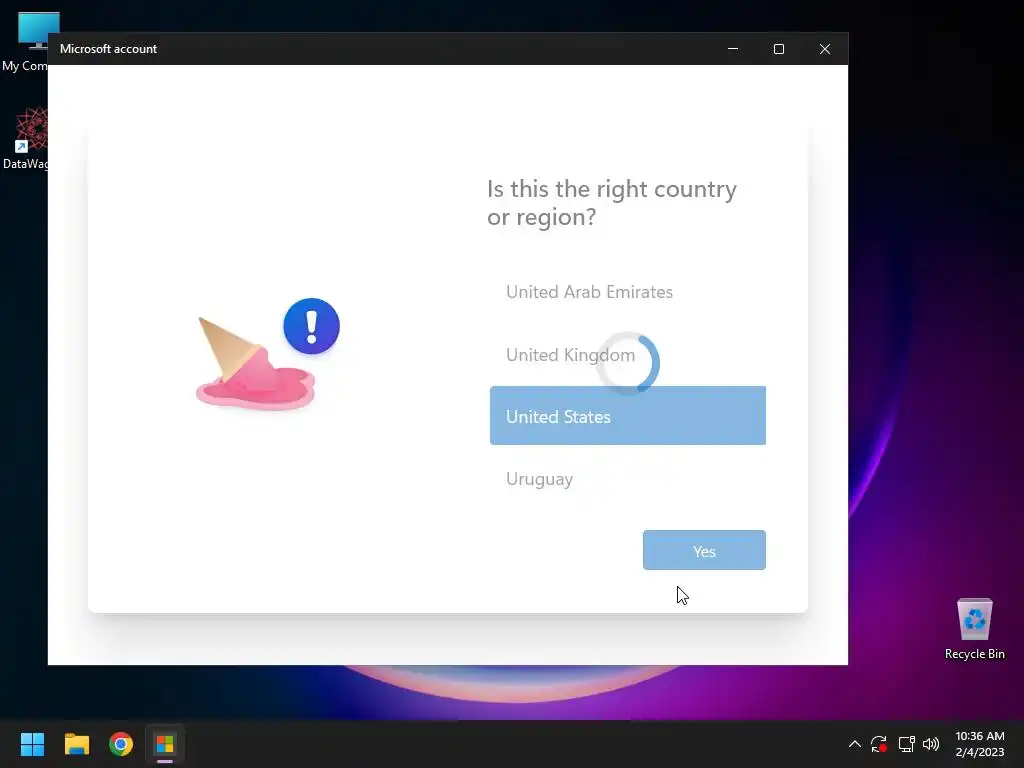Image resolution: width=1024 pixels, height=768 pixels.
Task: Open the clock showing 10:36 AM
Action: pos(980,744)
